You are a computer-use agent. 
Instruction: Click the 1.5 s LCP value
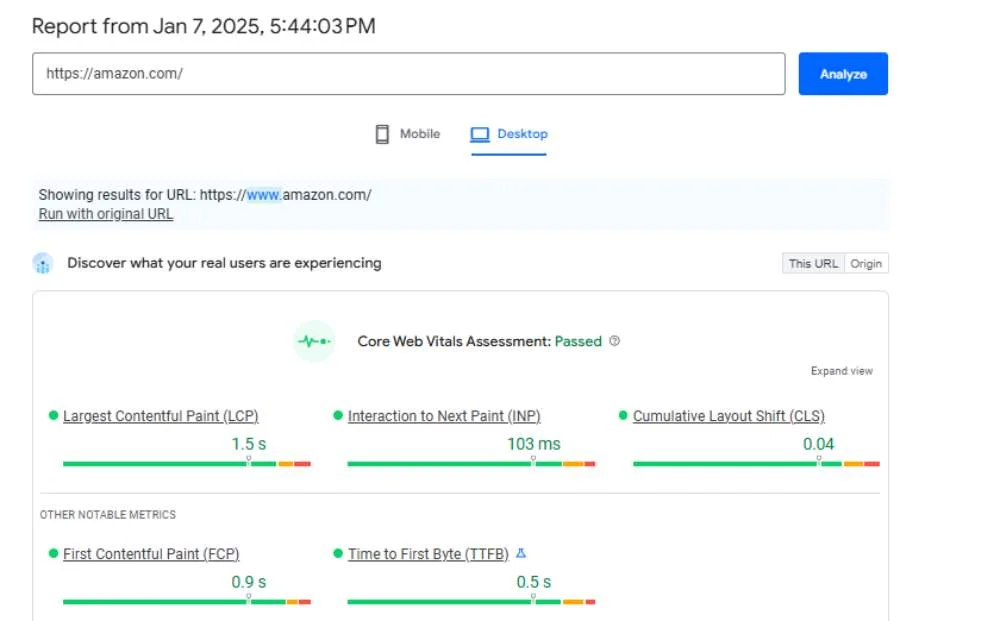coord(249,444)
